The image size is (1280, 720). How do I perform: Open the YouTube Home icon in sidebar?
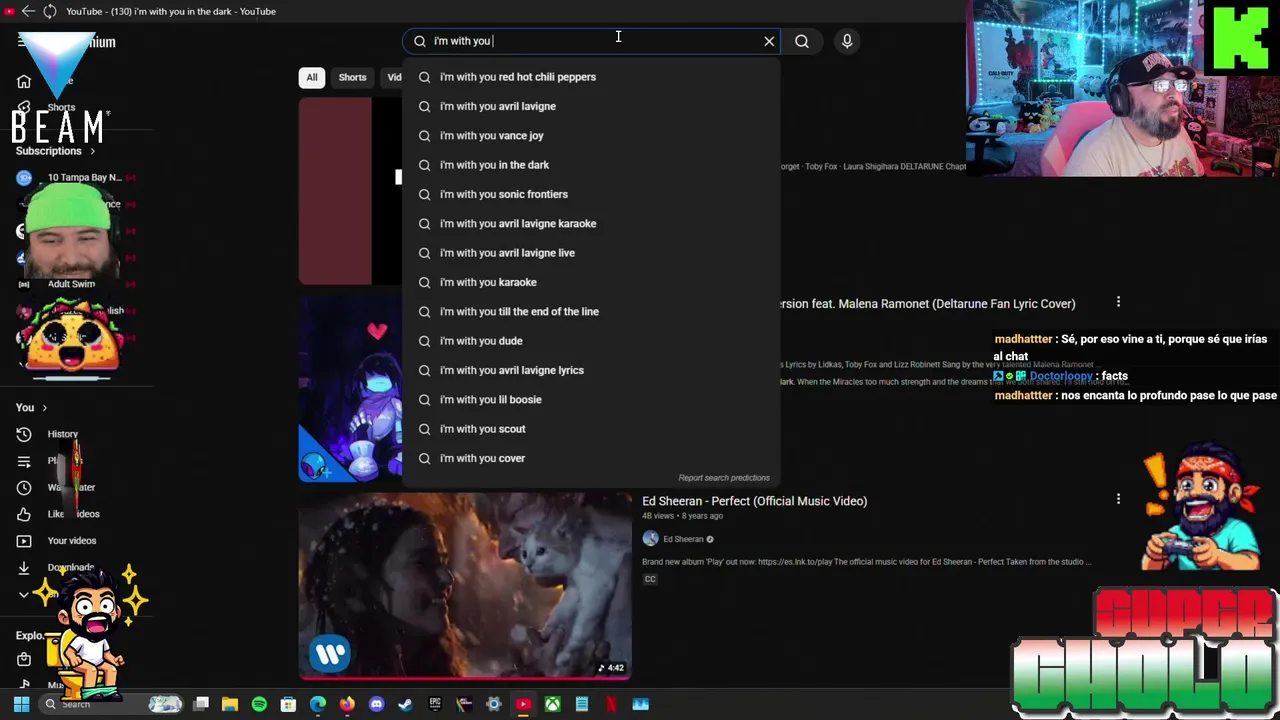click(24, 81)
